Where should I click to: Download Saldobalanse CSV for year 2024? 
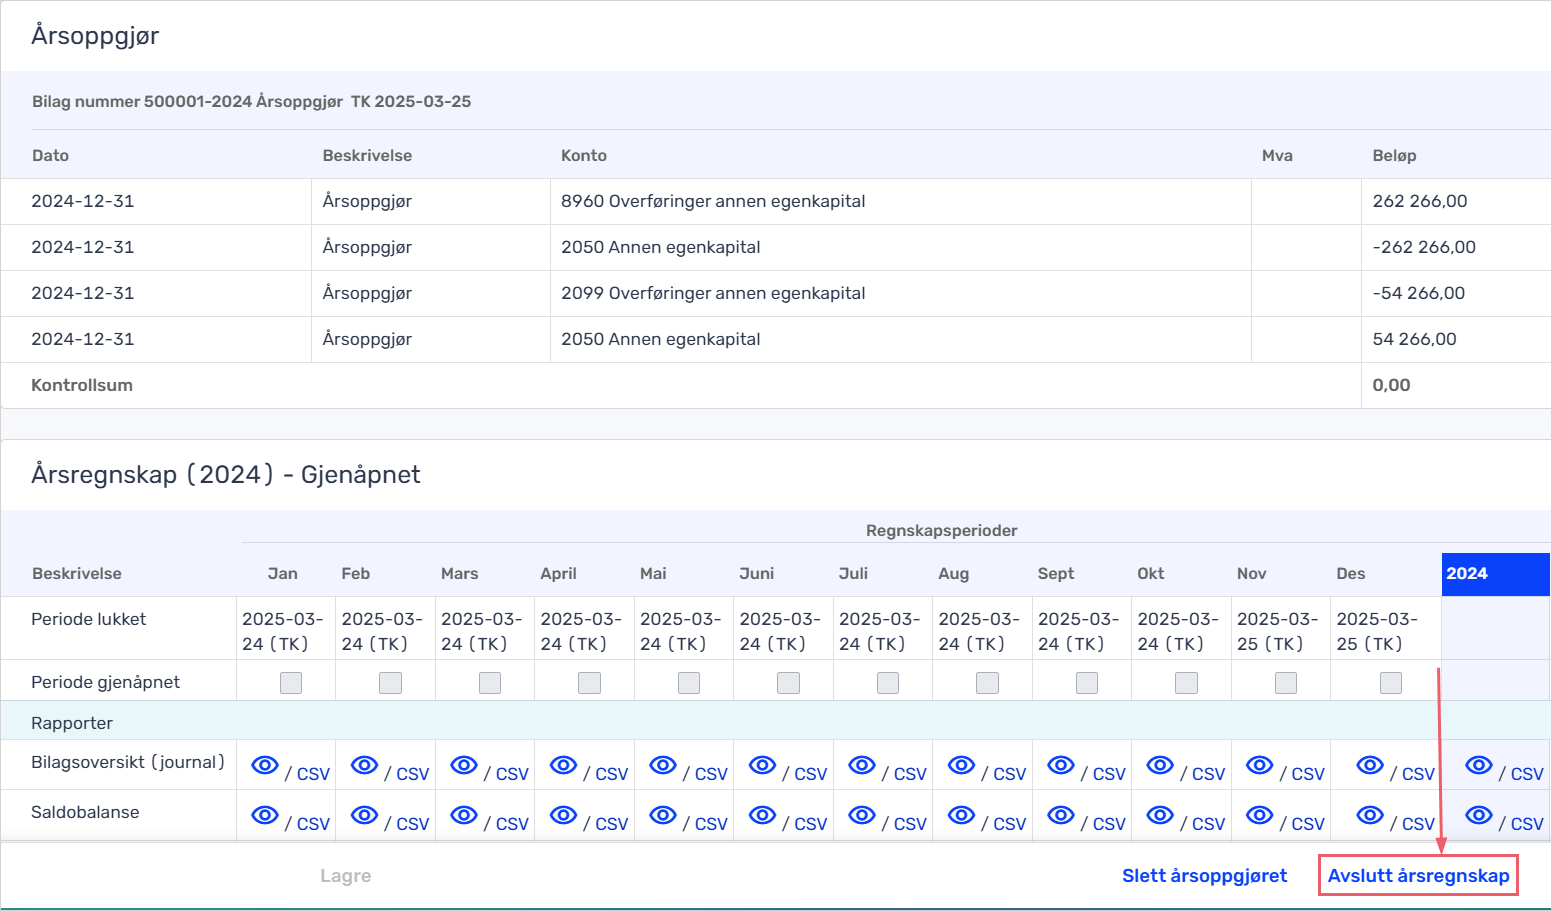(x=1527, y=824)
